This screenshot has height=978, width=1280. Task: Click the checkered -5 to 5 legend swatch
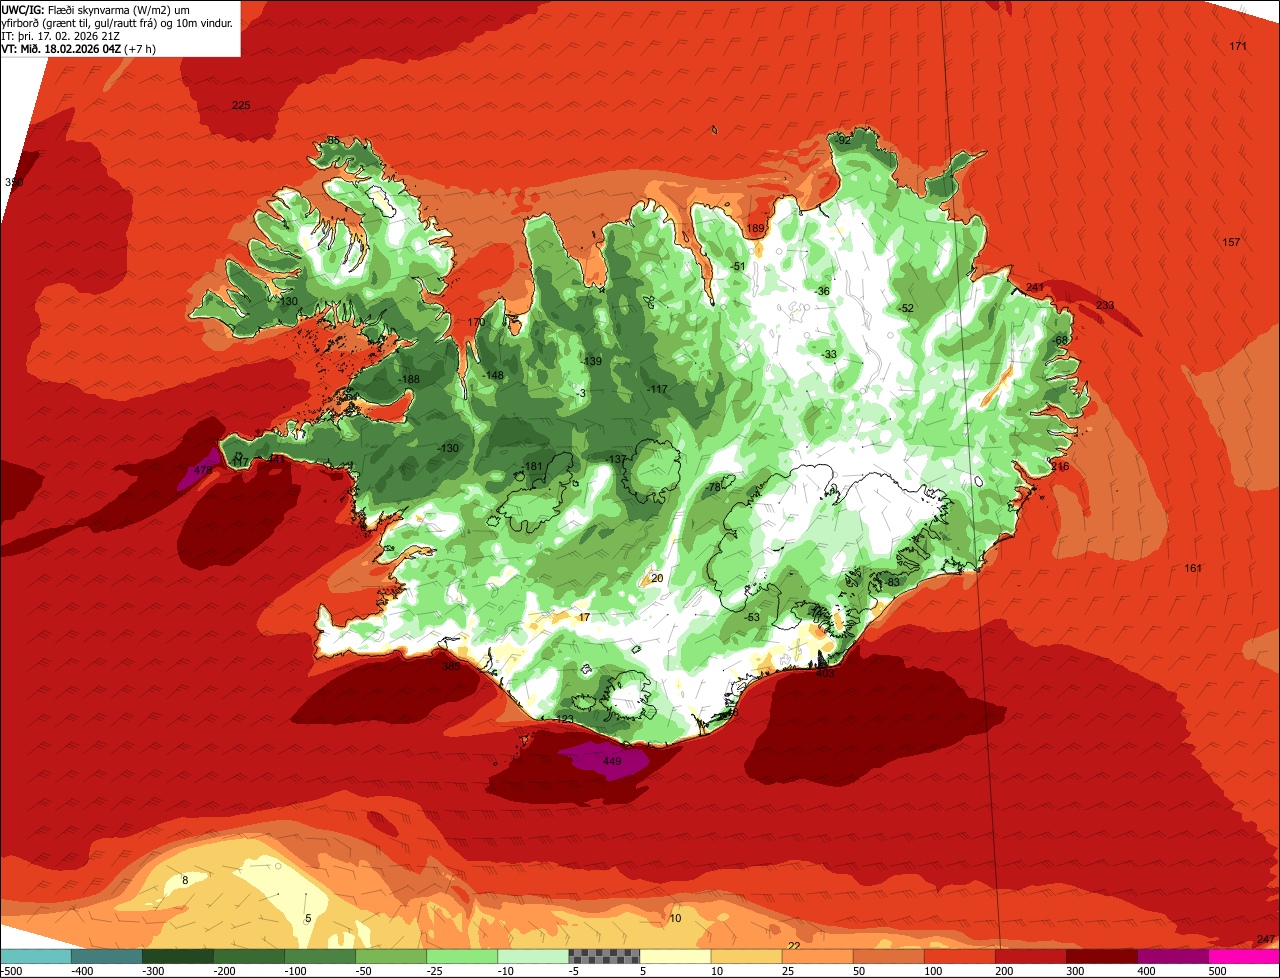pos(604,957)
